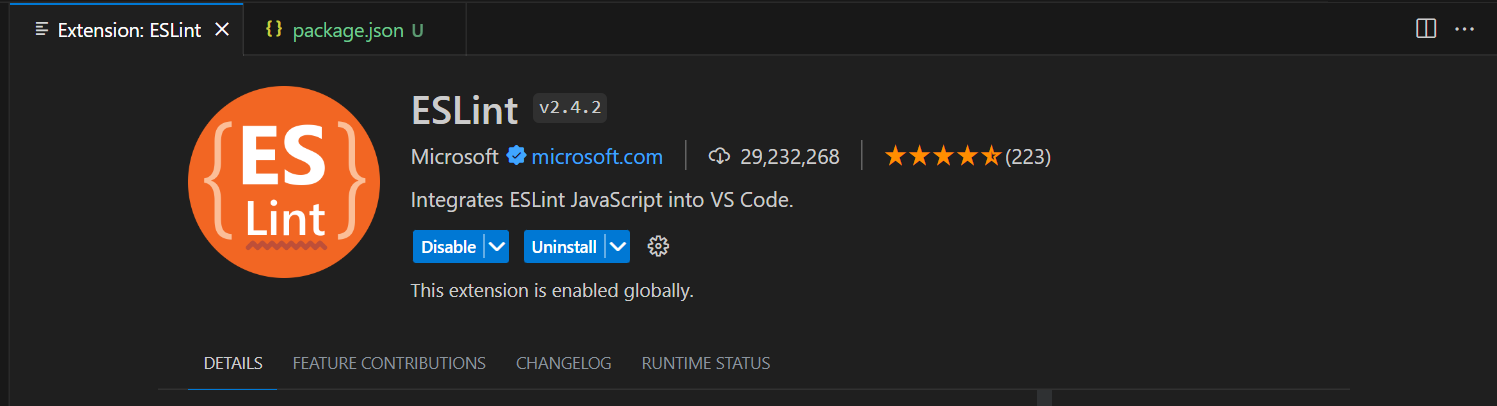Open the FEATURE CONTRIBUTIONS tab
The height and width of the screenshot is (406, 1497).
coord(389,363)
